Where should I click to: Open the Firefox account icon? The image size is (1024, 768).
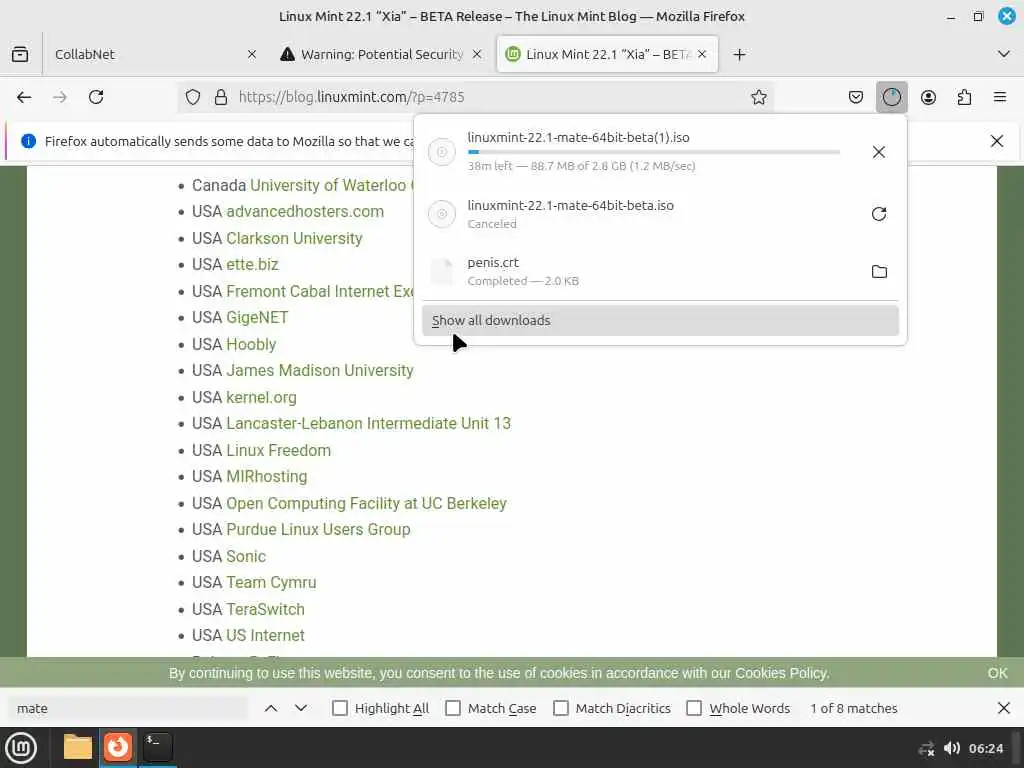928,97
